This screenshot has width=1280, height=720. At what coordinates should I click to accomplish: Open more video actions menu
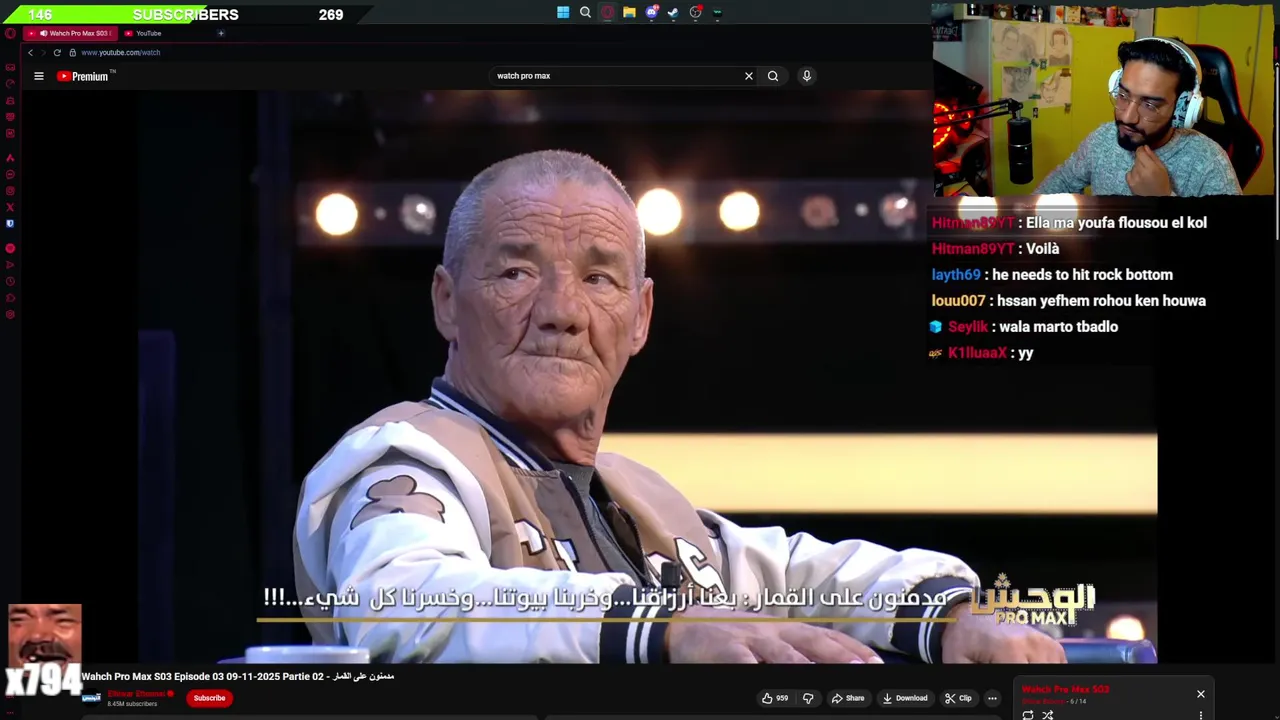992,698
